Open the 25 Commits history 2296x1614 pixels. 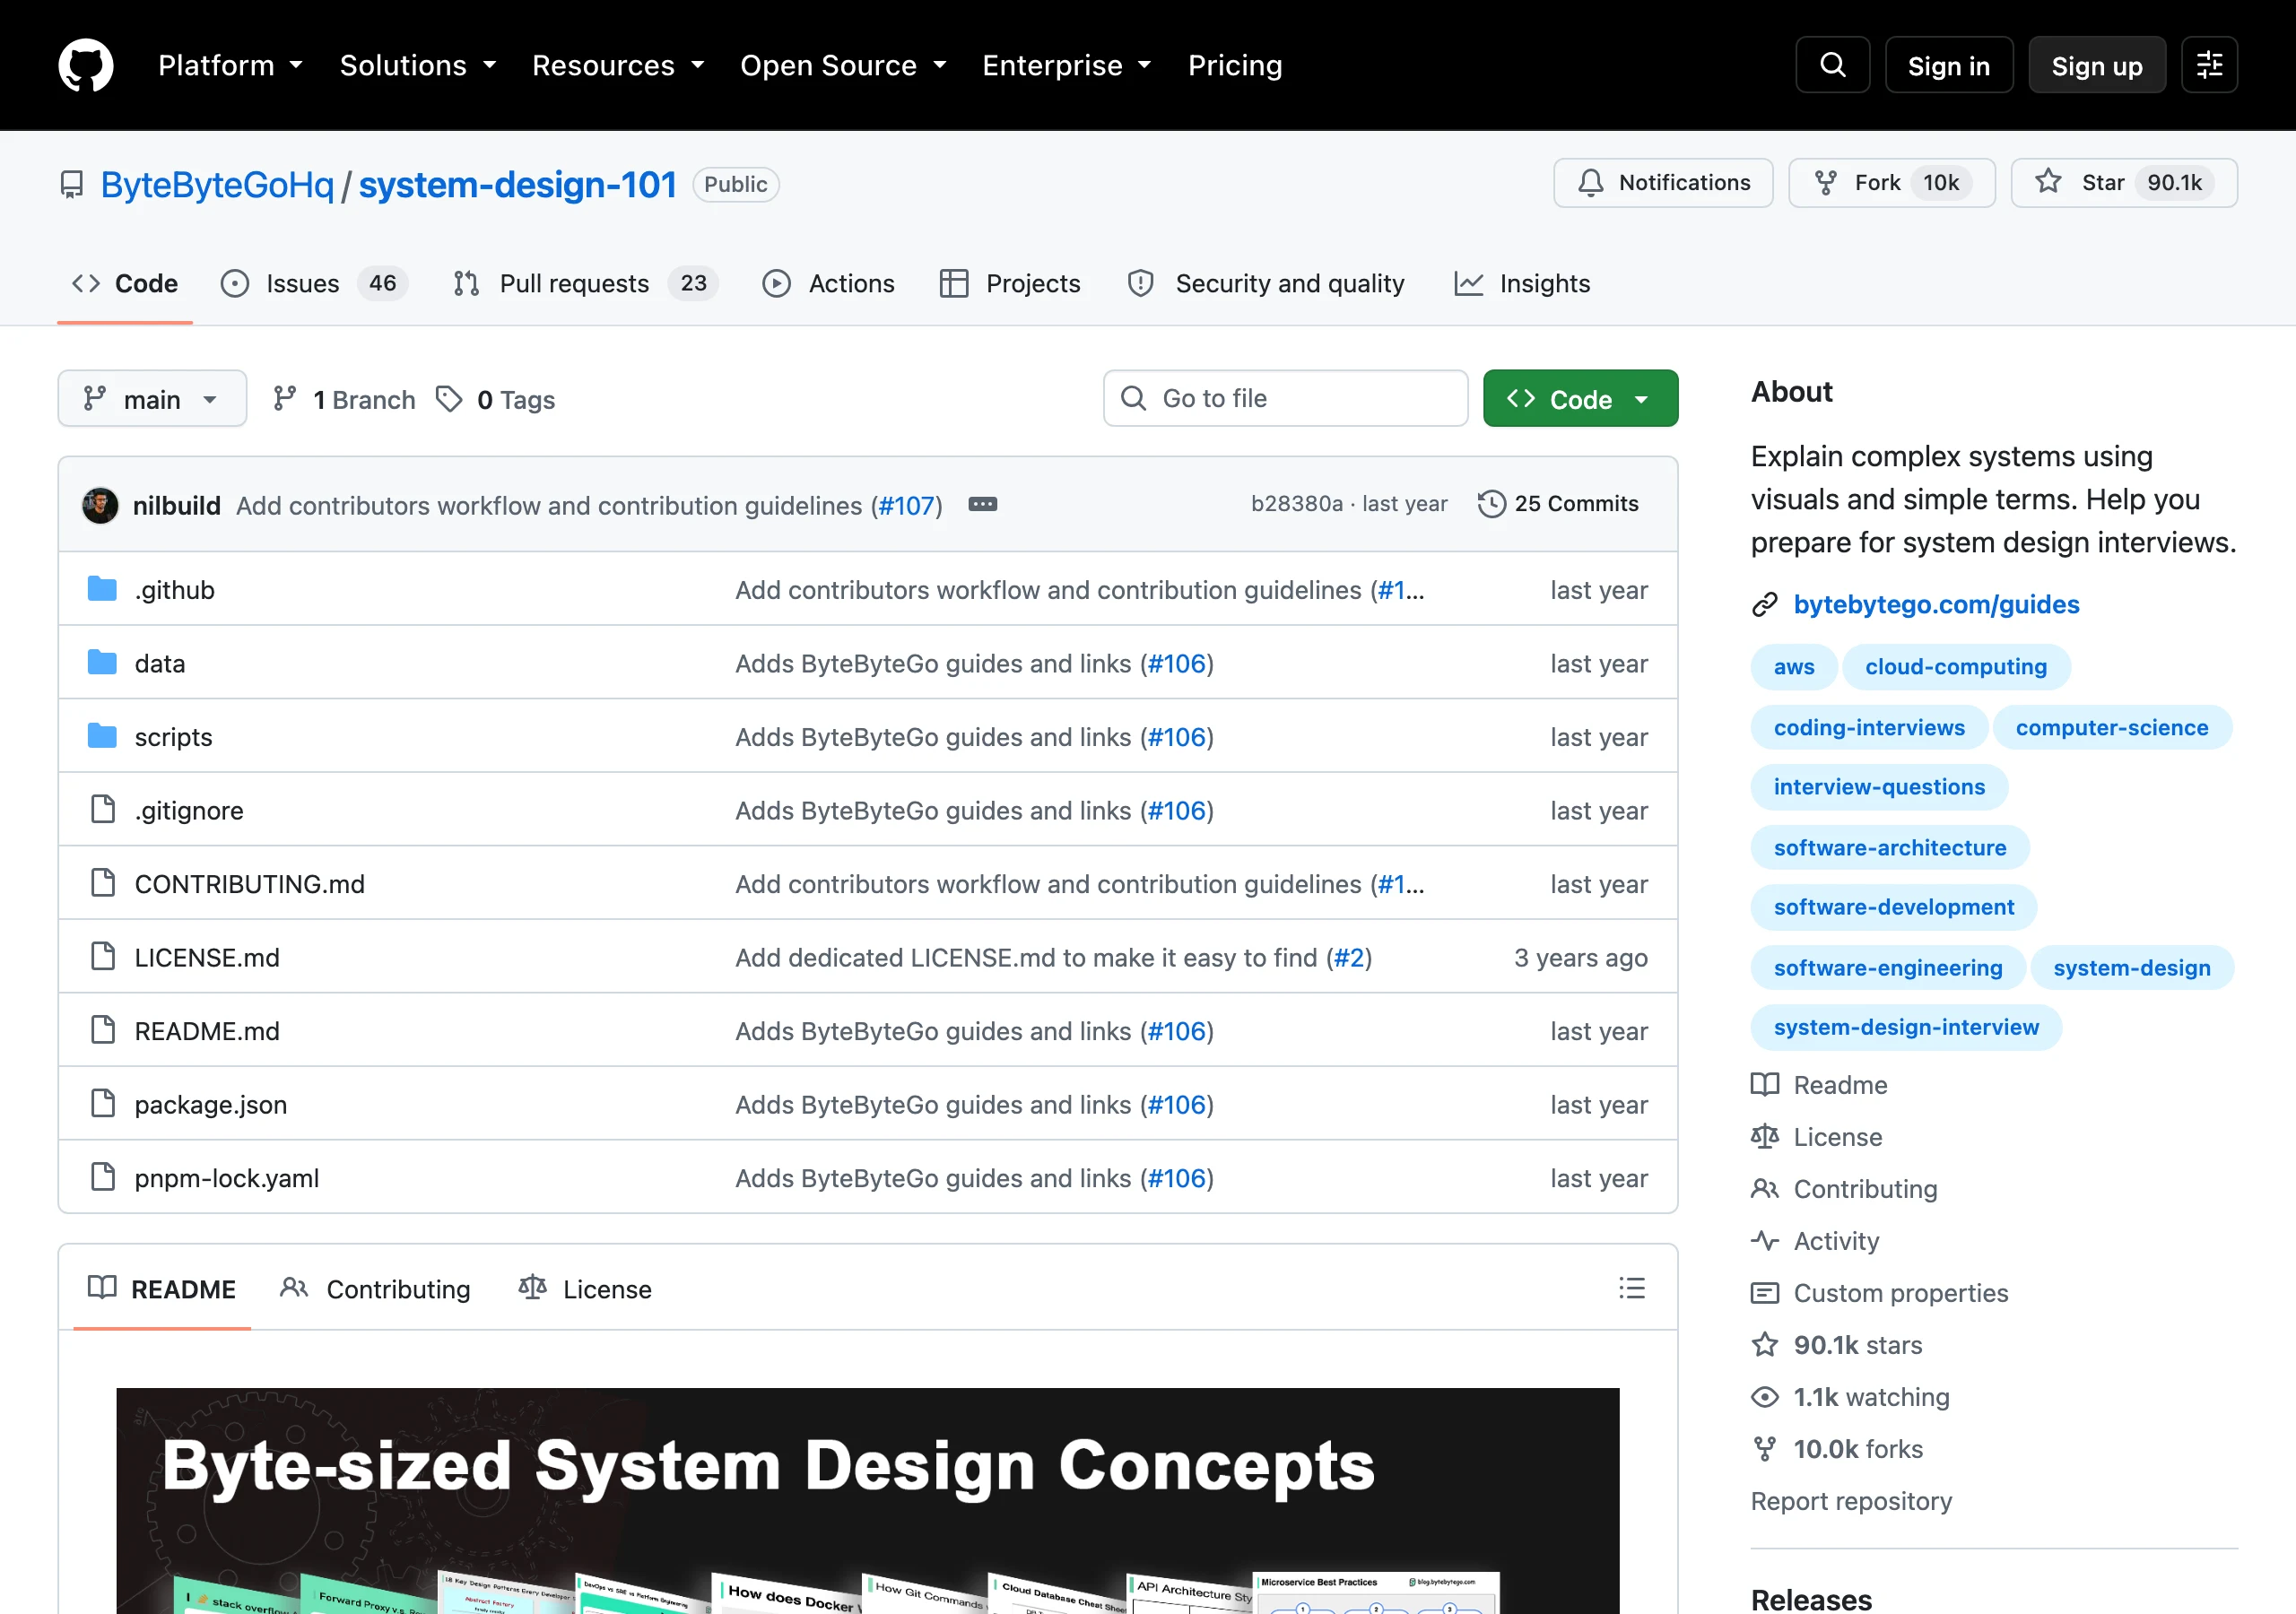(1558, 504)
